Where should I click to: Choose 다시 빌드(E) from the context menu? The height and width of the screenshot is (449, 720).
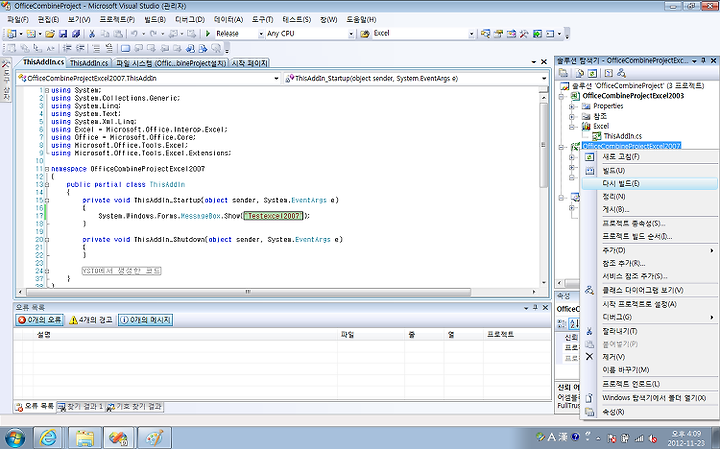[x=649, y=184]
